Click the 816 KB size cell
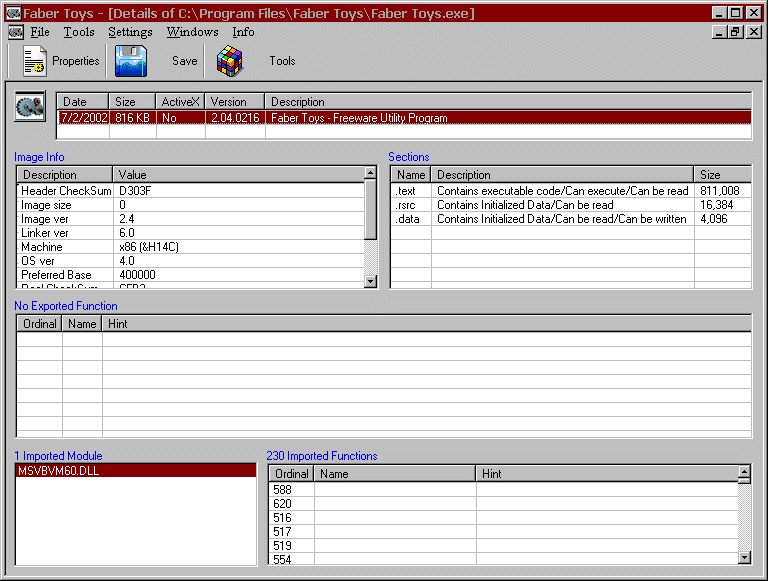 coord(132,118)
